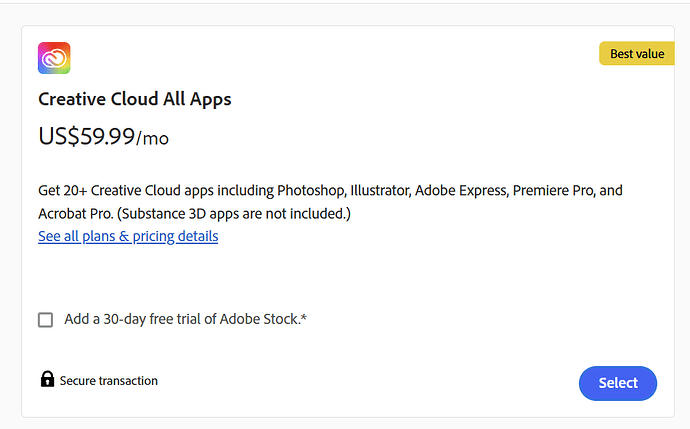Choose the plan with the blue Select button
The height and width of the screenshot is (429, 690).
[618, 383]
